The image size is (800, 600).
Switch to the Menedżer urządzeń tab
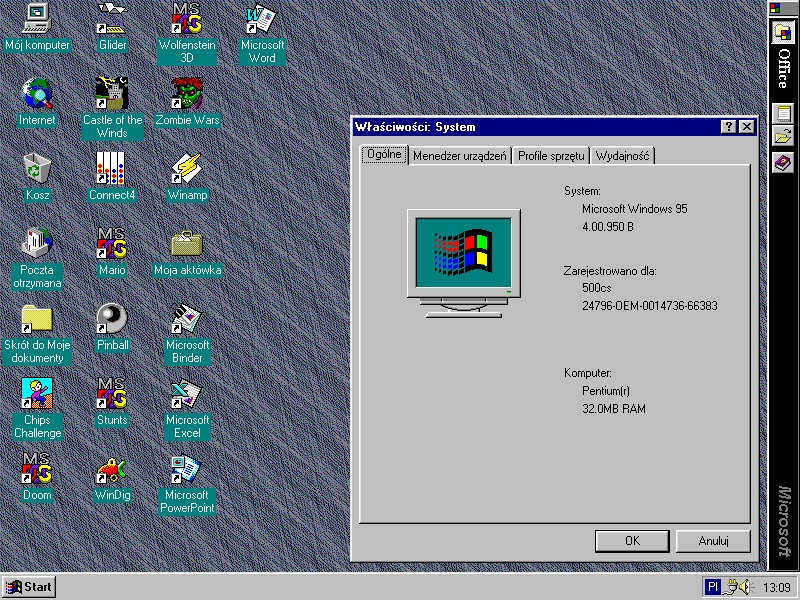(x=460, y=156)
